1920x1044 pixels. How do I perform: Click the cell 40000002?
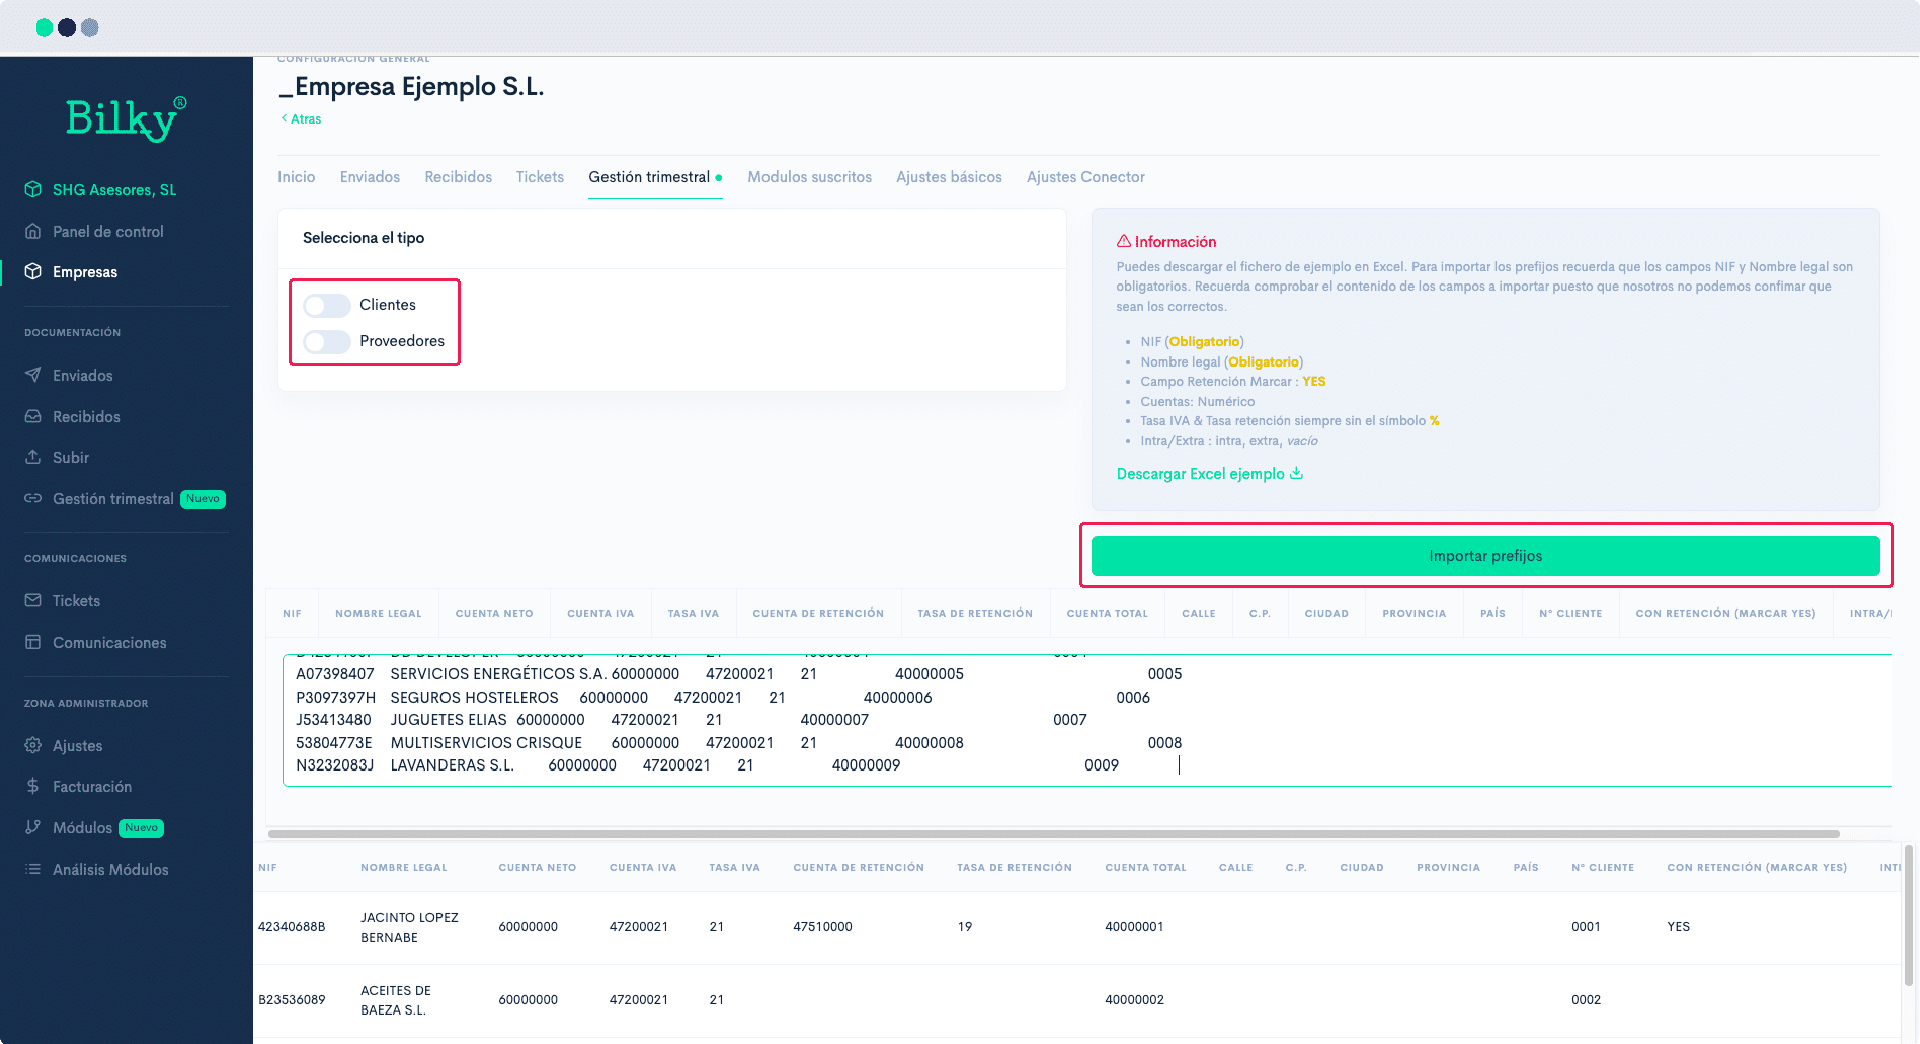[1134, 1000]
